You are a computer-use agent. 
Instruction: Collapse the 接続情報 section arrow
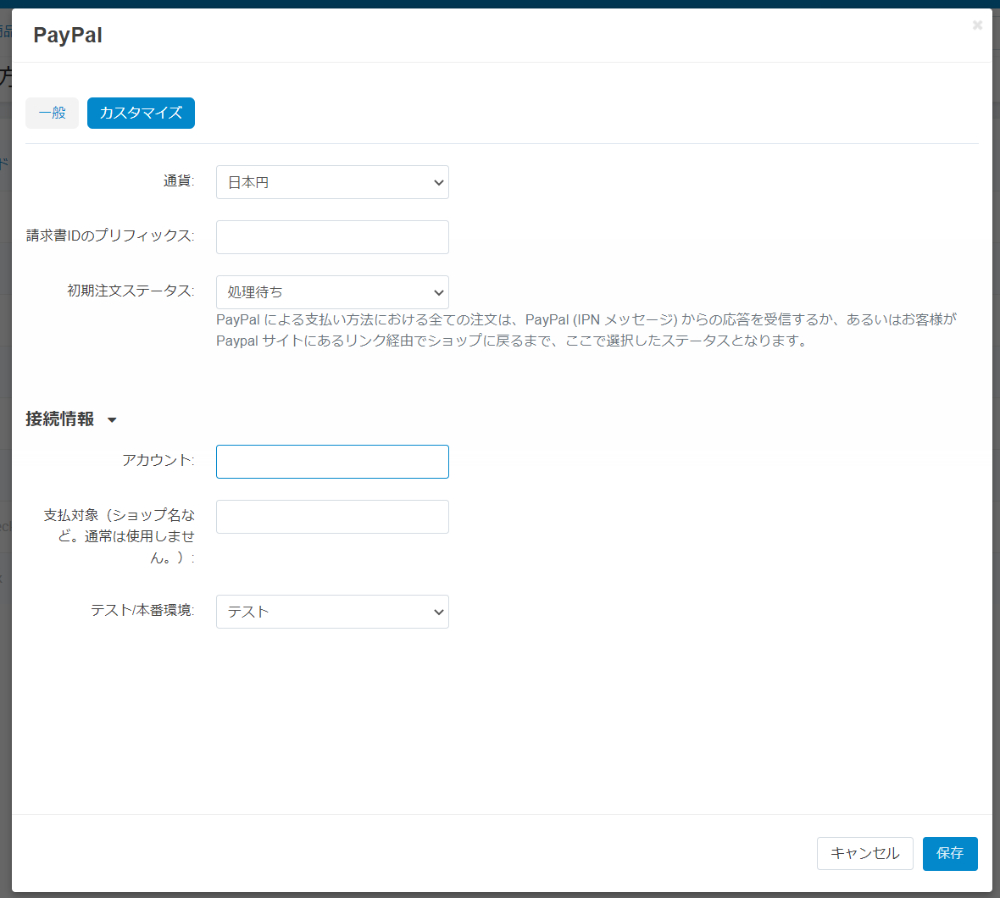click(112, 420)
